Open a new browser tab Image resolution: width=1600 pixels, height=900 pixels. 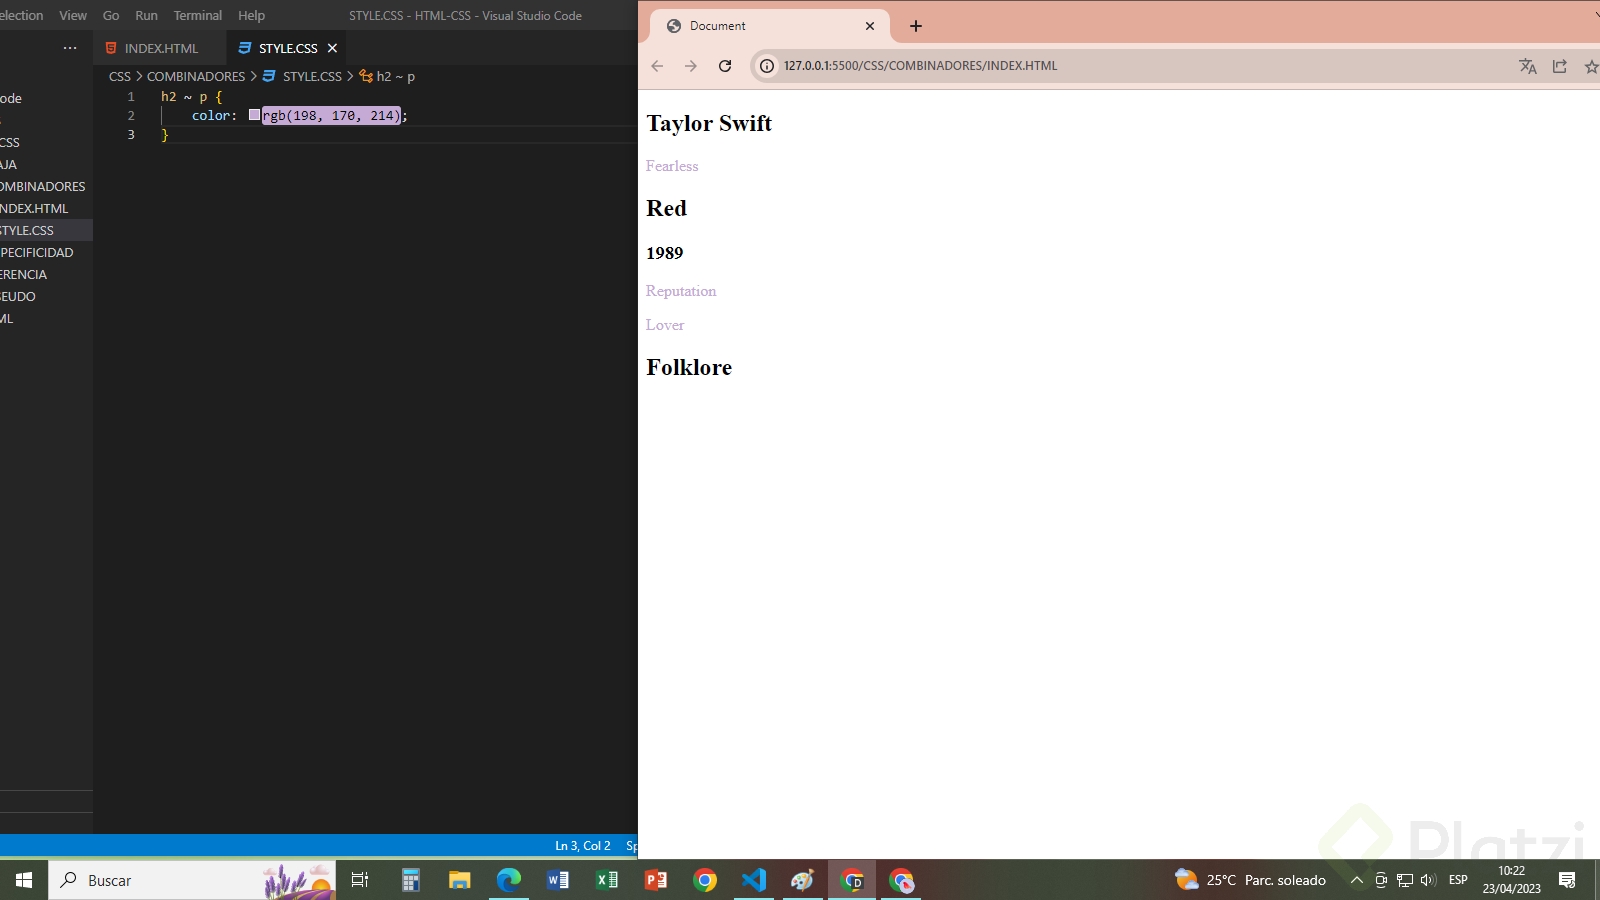point(916,26)
